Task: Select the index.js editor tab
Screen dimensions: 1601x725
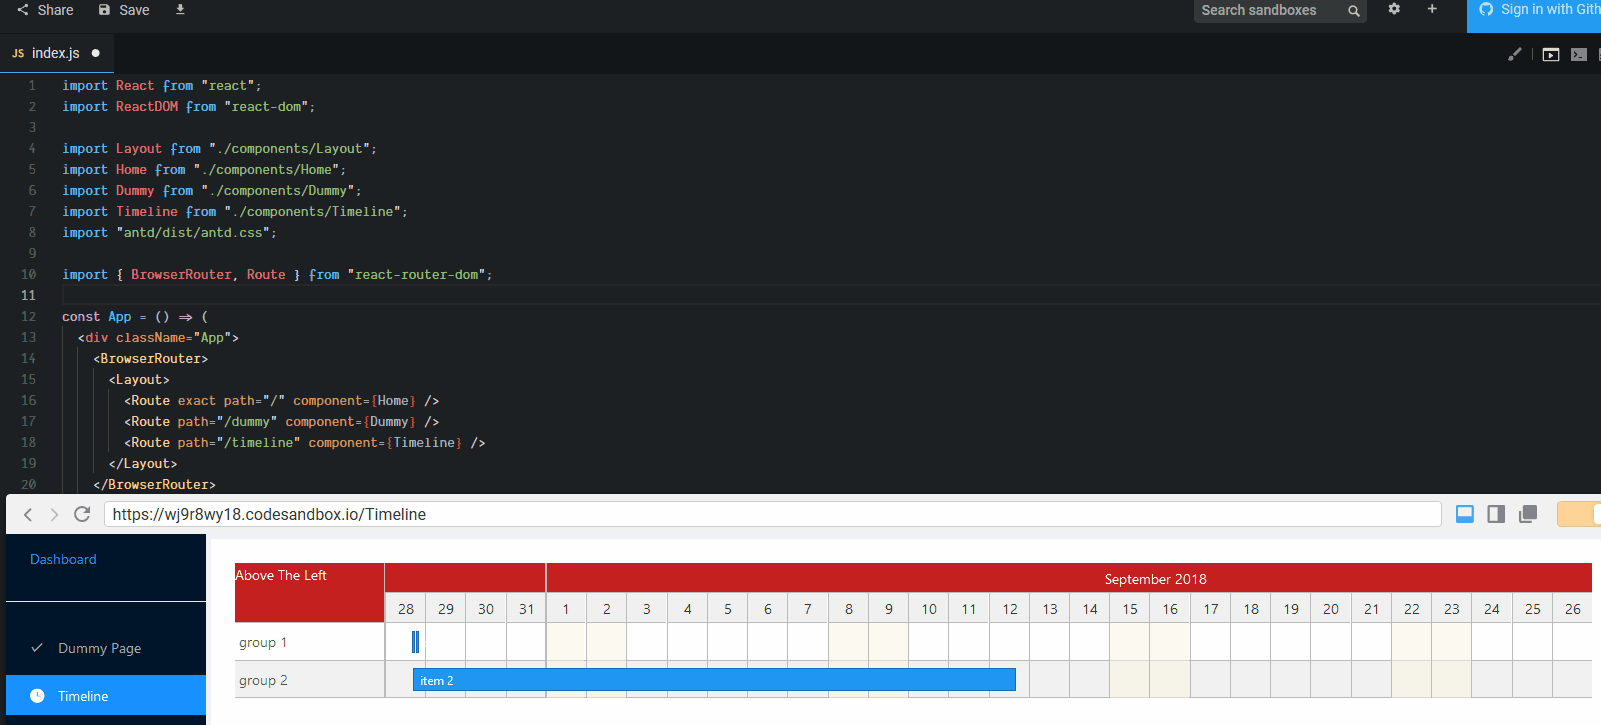Action: pos(56,53)
